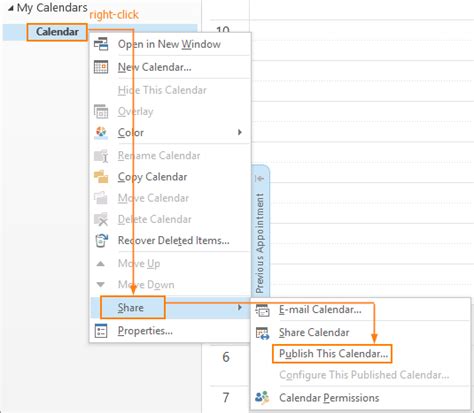This screenshot has height=413, width=474.
Task: Choose Recover Deleted Items... entry
Action: pos(174,240)
